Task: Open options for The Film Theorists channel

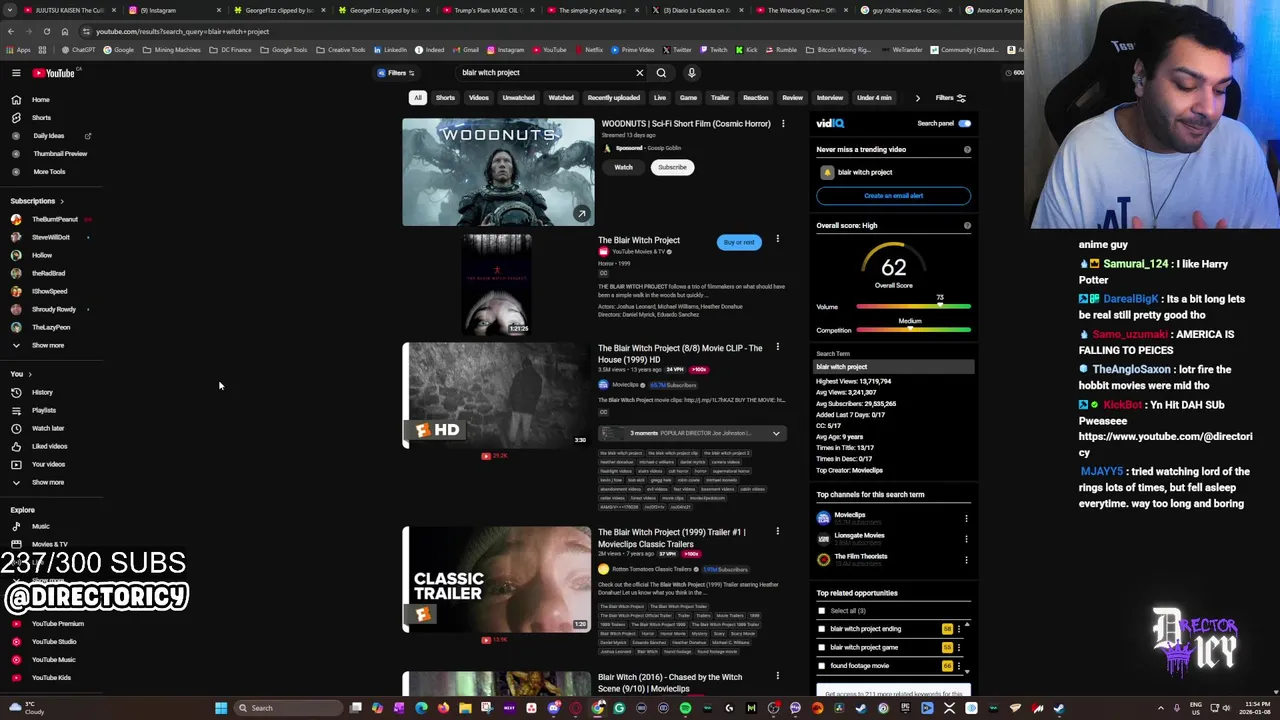Action: pos(966,559)
